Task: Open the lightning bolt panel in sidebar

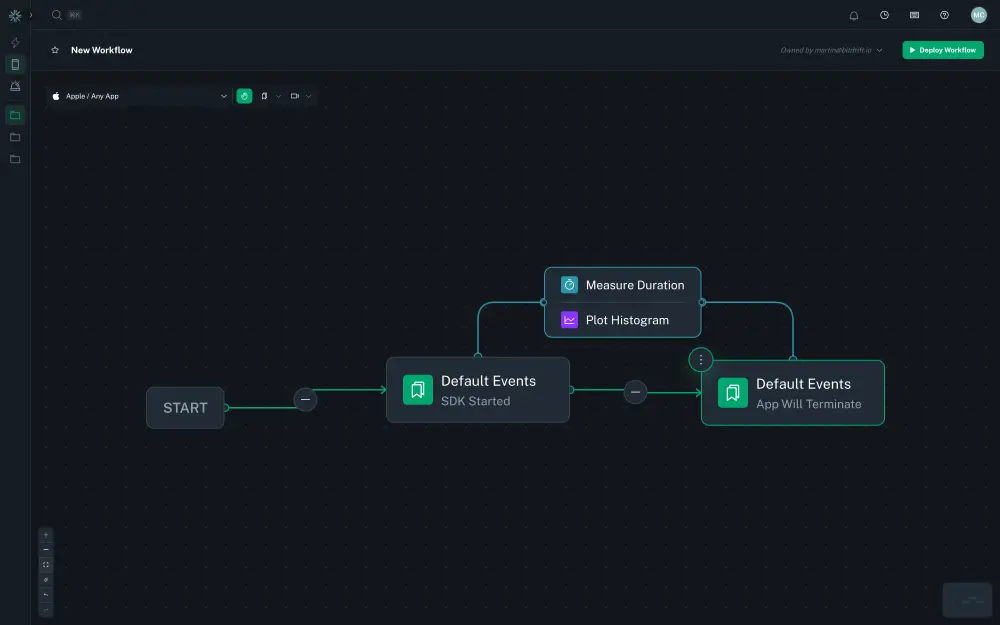Action: 15,42
